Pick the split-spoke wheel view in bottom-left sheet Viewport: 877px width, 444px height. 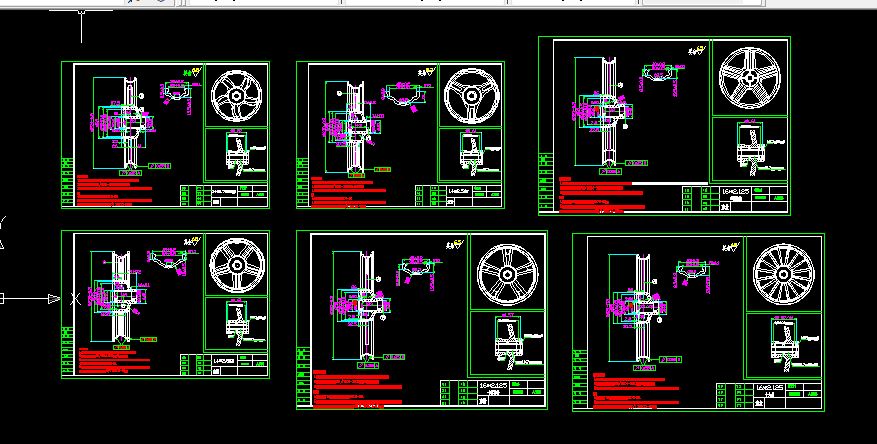(236, 265)
